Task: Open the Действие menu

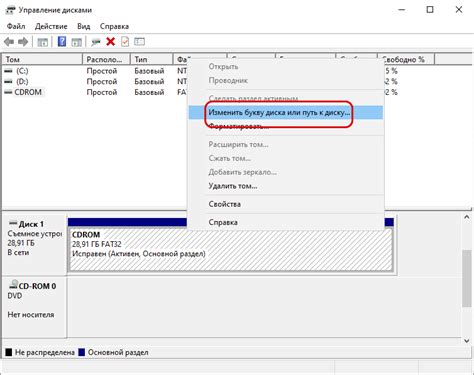Action: [x=51, y=26]
